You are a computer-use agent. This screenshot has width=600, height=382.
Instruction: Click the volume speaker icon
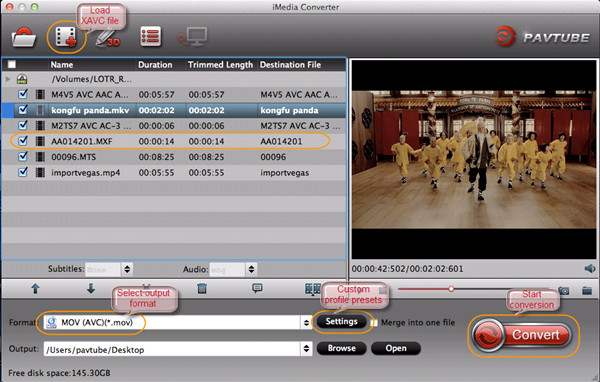tap(590, 268)
